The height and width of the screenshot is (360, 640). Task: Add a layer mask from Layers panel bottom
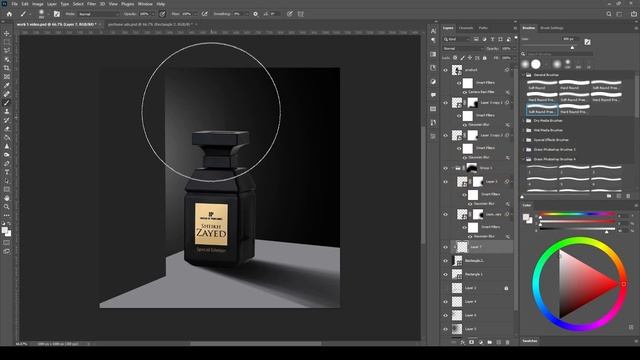(471, 342)
